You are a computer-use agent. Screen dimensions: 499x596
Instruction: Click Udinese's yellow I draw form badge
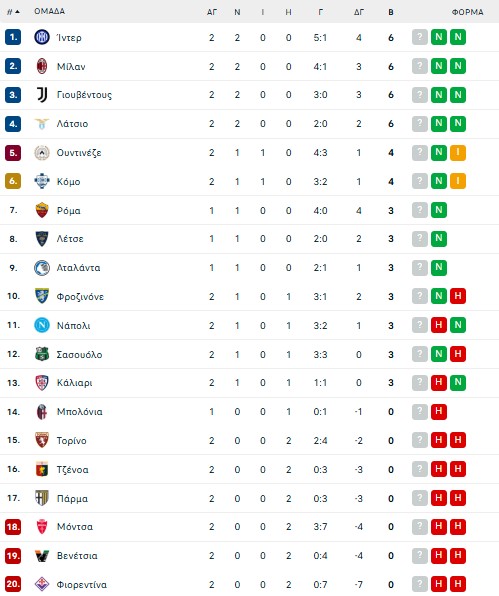tap(458, 152)
